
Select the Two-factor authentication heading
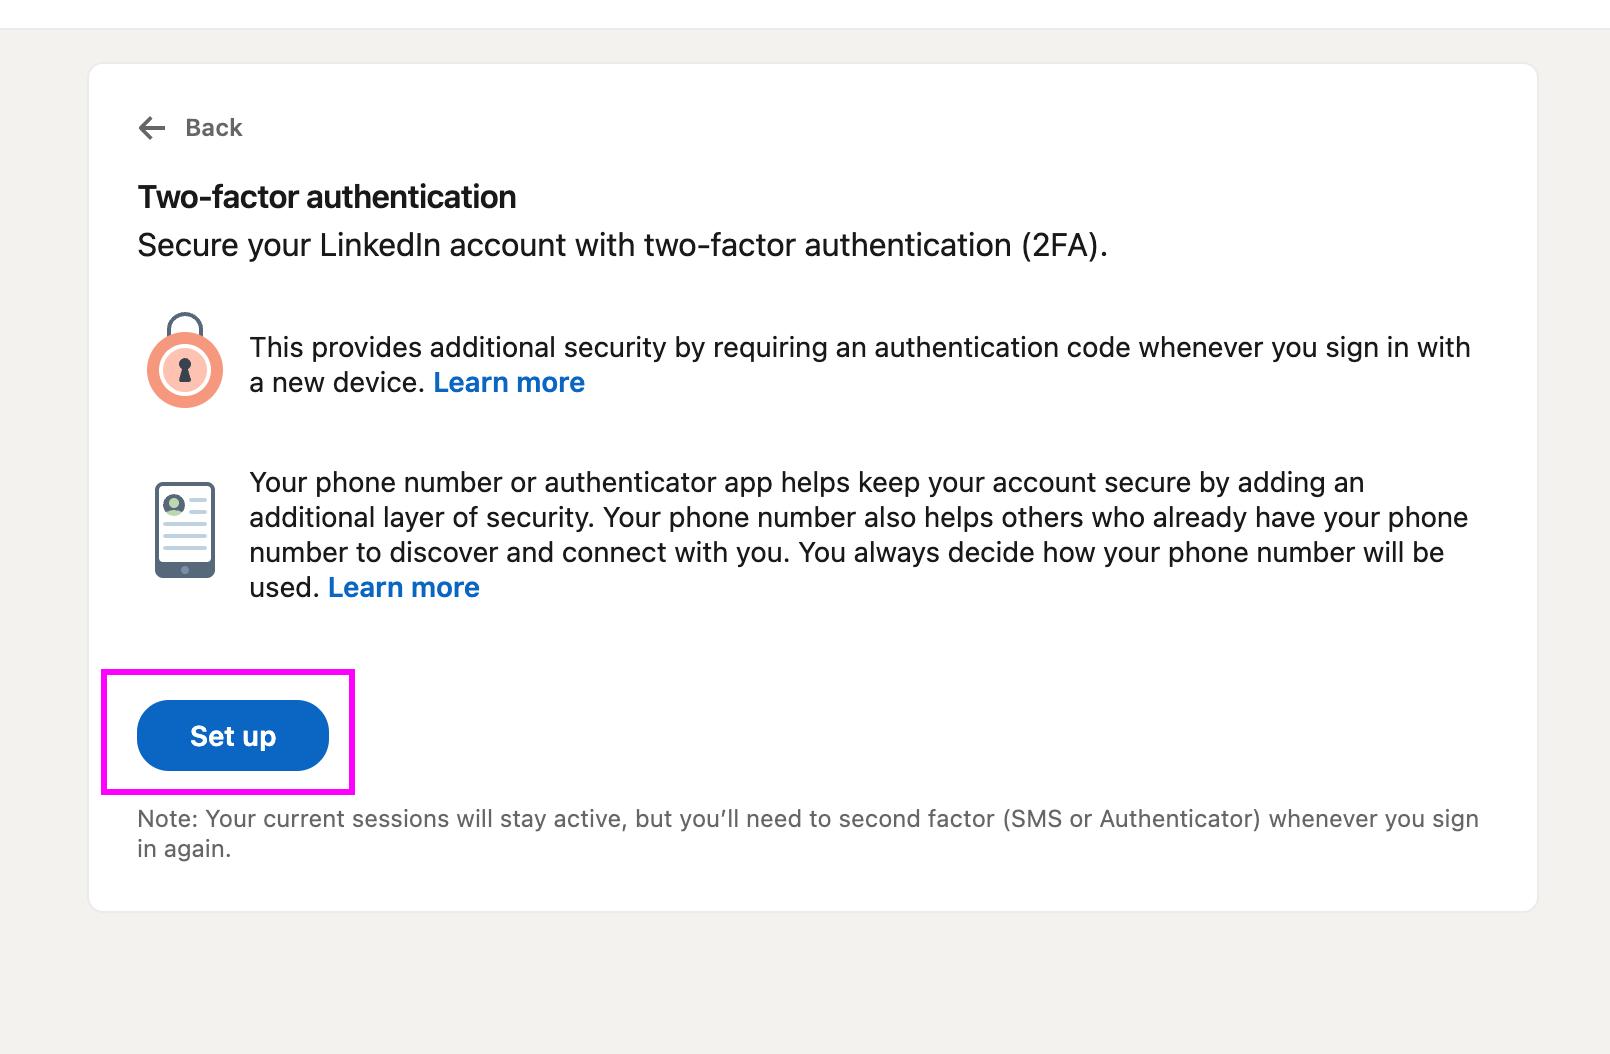(x=326, y=197)
